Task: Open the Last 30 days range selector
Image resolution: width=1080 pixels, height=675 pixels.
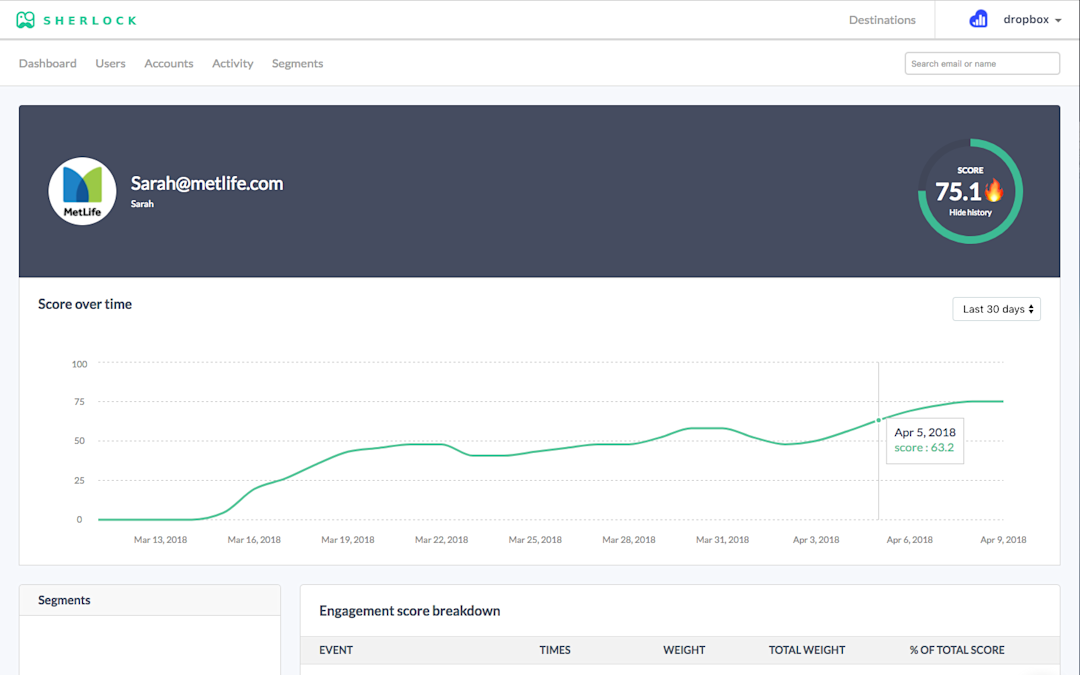Action: (x=997, y=309)
